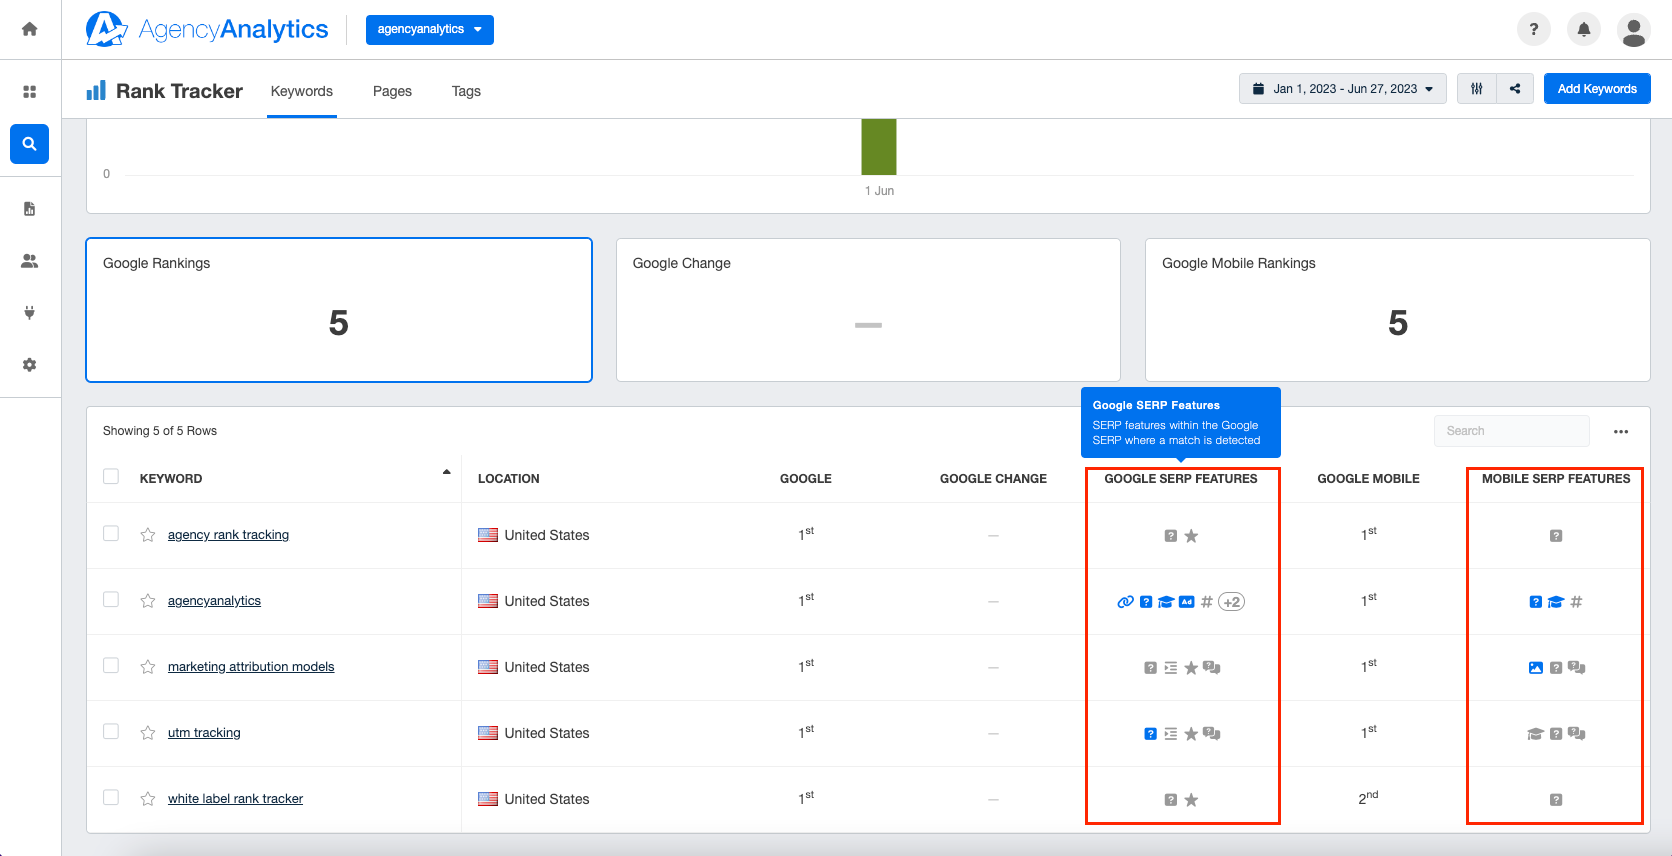Click the share icon button
Image resolution: width=1672 pixels, height=856 pixels.
(x=1515, y=89)
